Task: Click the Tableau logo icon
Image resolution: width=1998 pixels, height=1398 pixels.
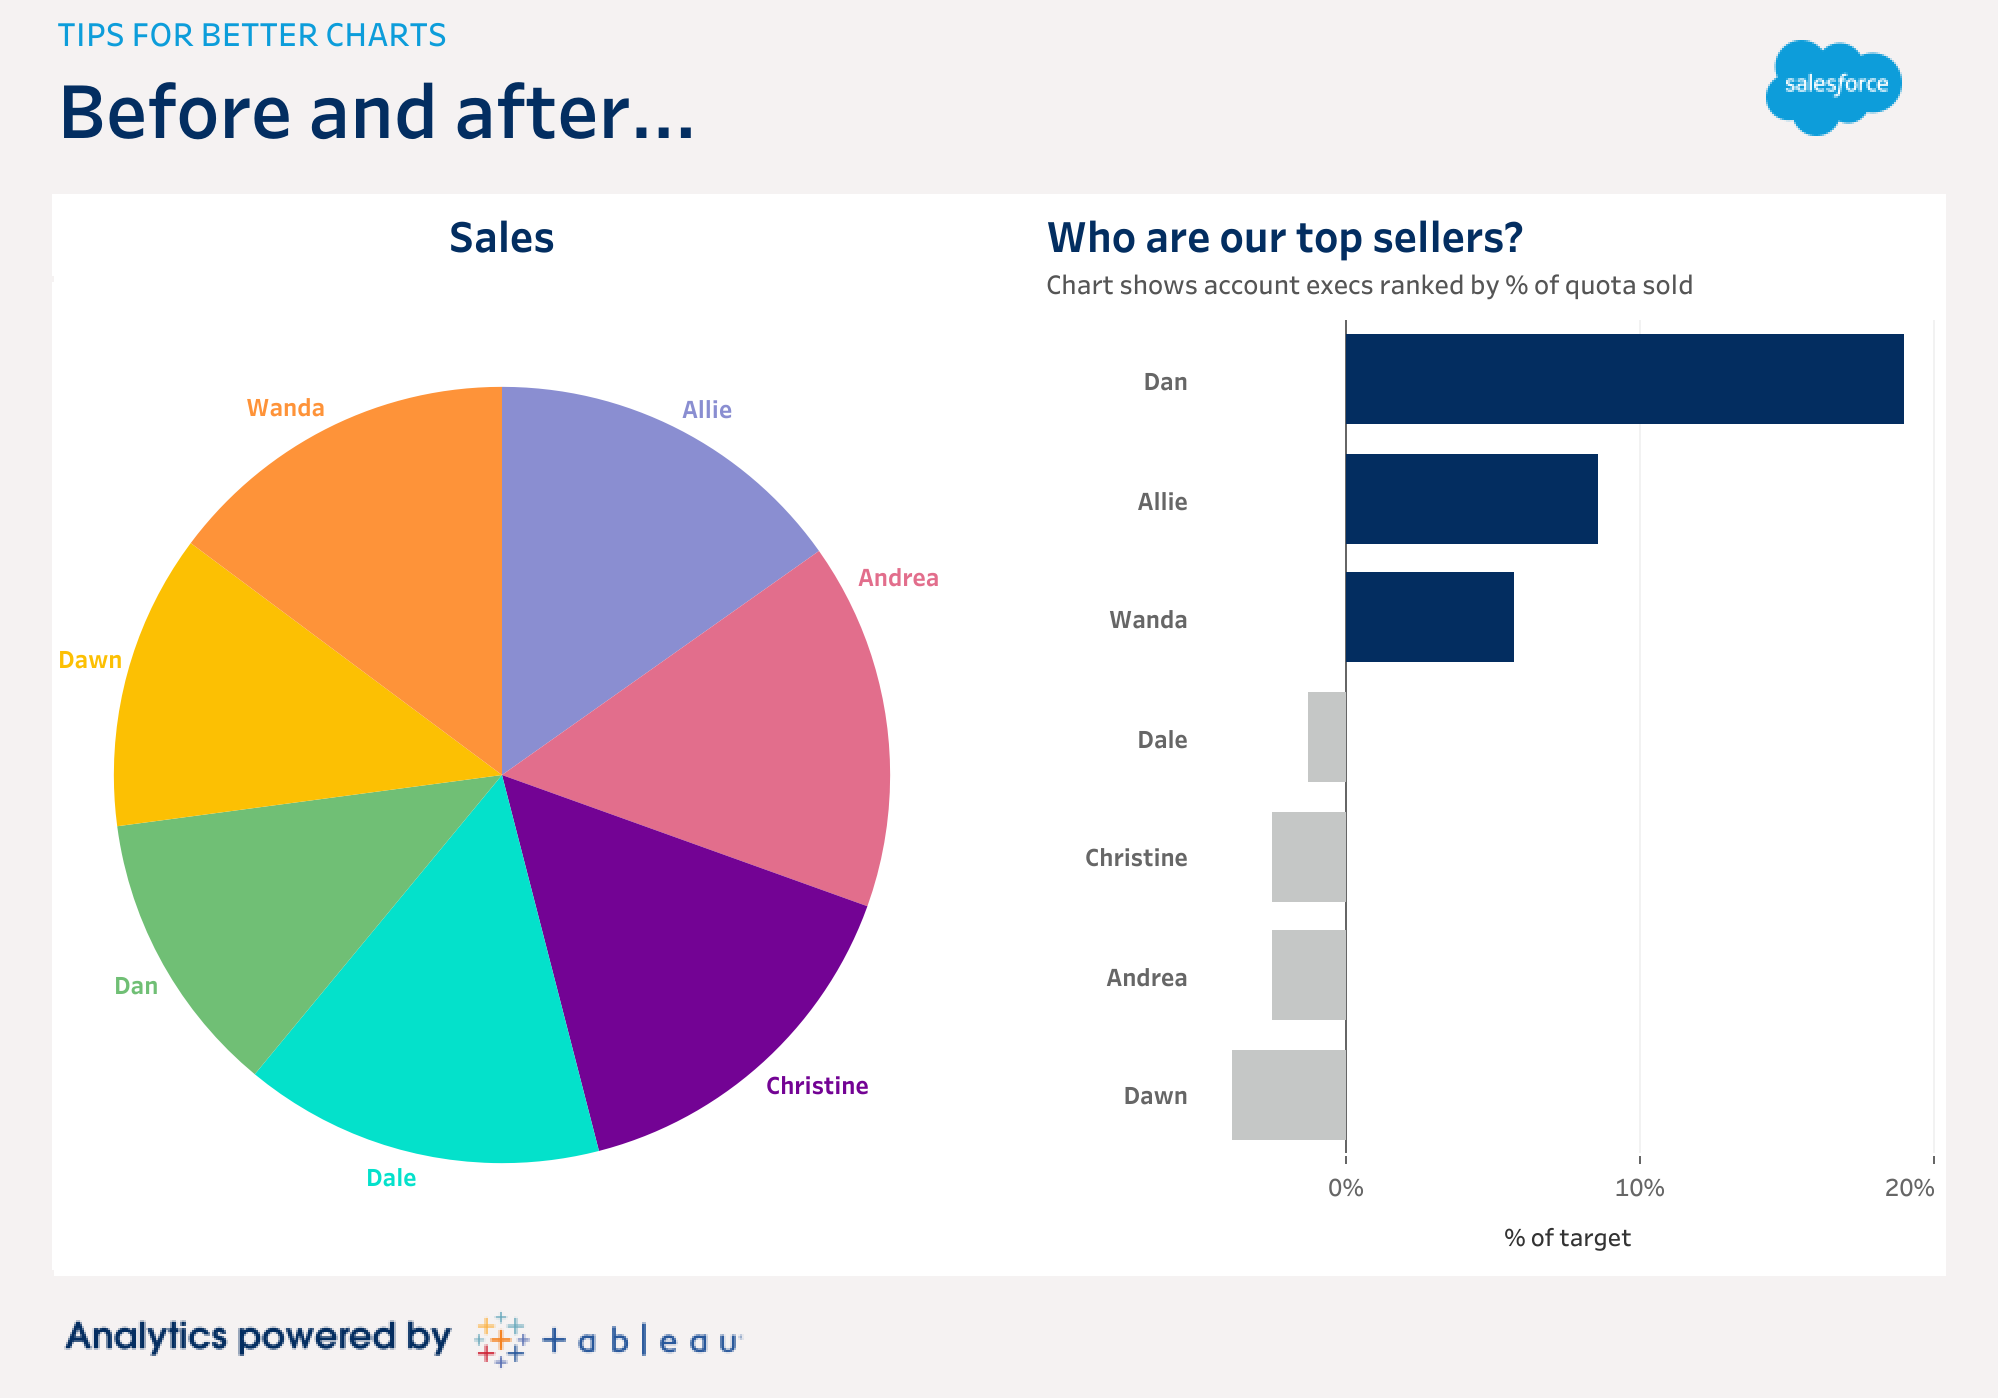Action: [x=501, y=1339]
